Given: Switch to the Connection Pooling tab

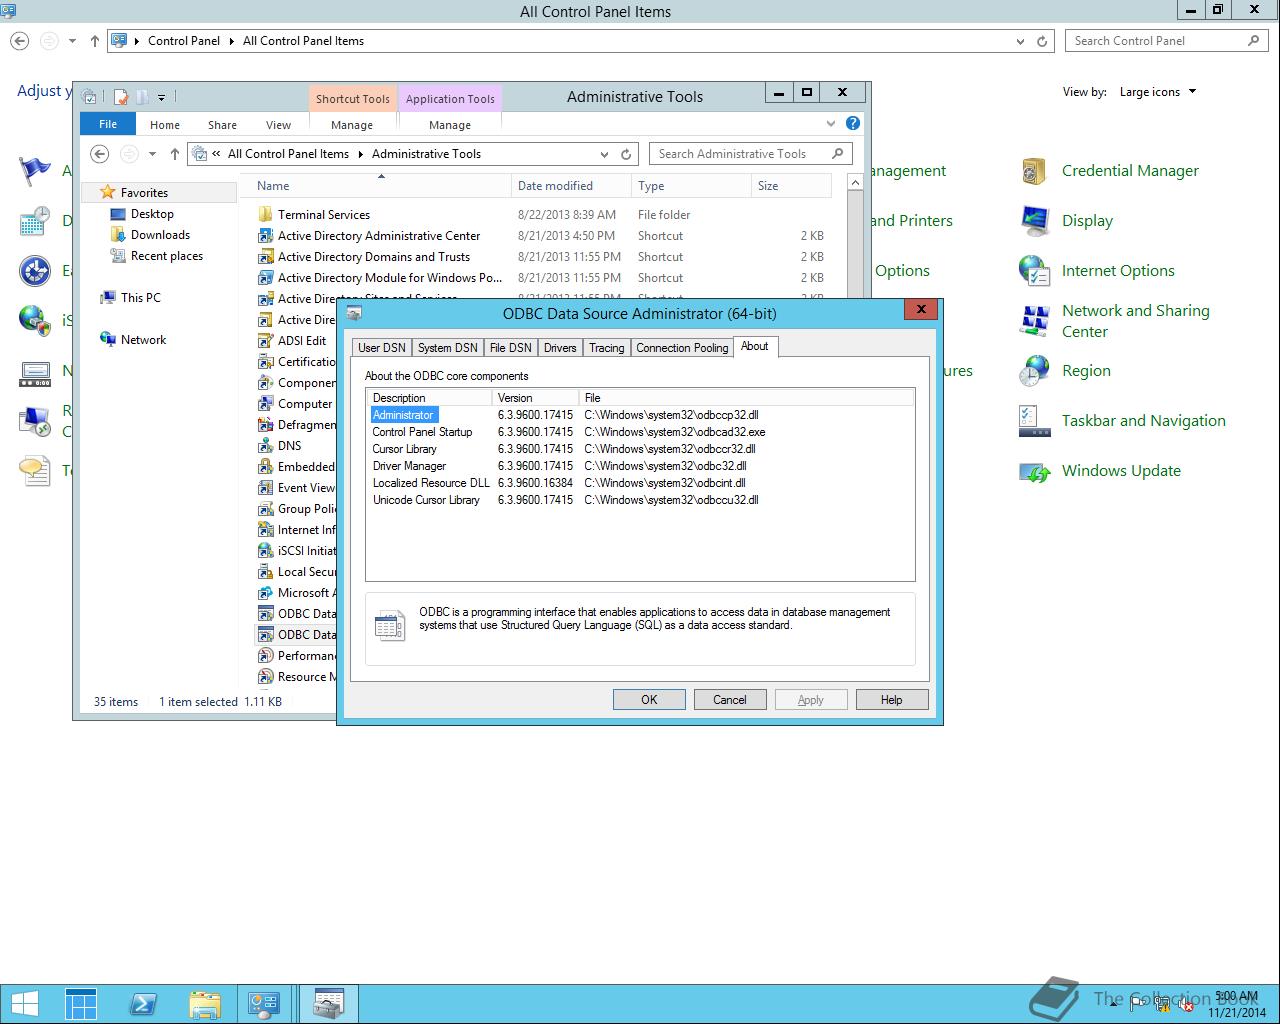Looking at the screenshot, I should click(x=682, y=347).
